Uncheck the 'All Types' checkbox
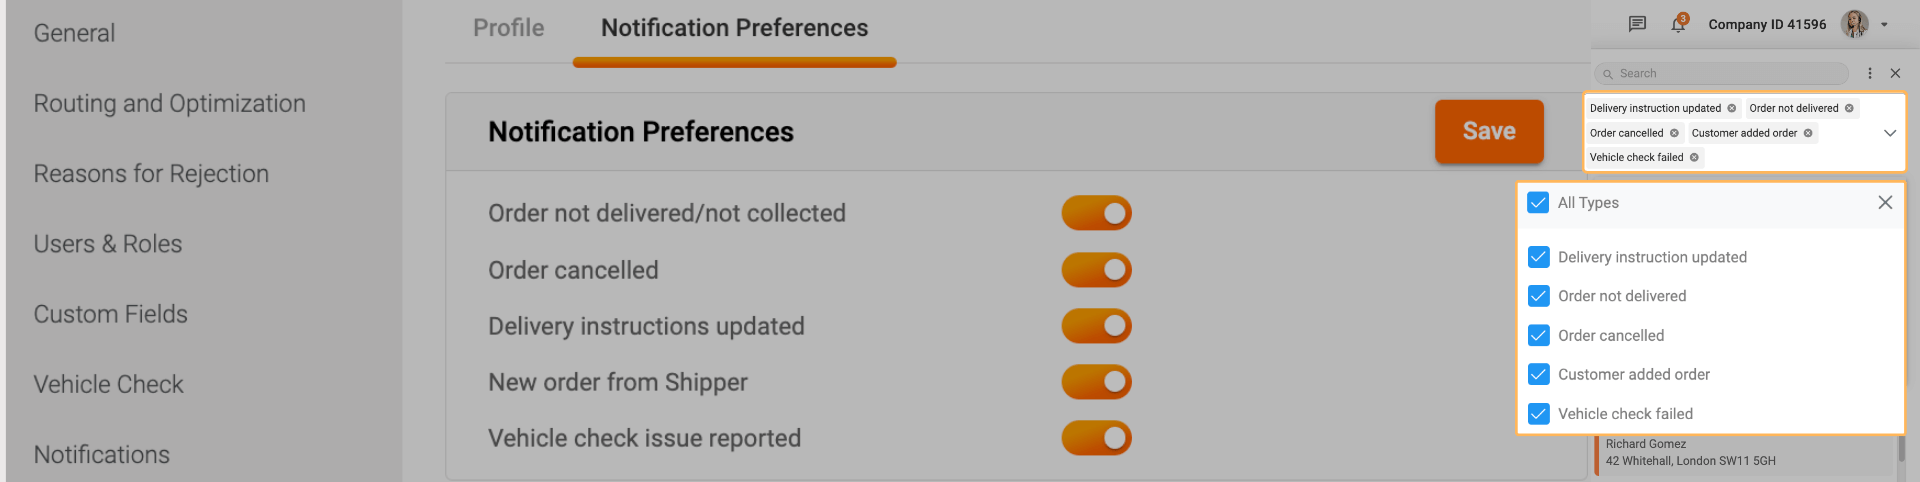Image resolution: width=1920 pixels, height=482 pixels. tap(1539, 203)
